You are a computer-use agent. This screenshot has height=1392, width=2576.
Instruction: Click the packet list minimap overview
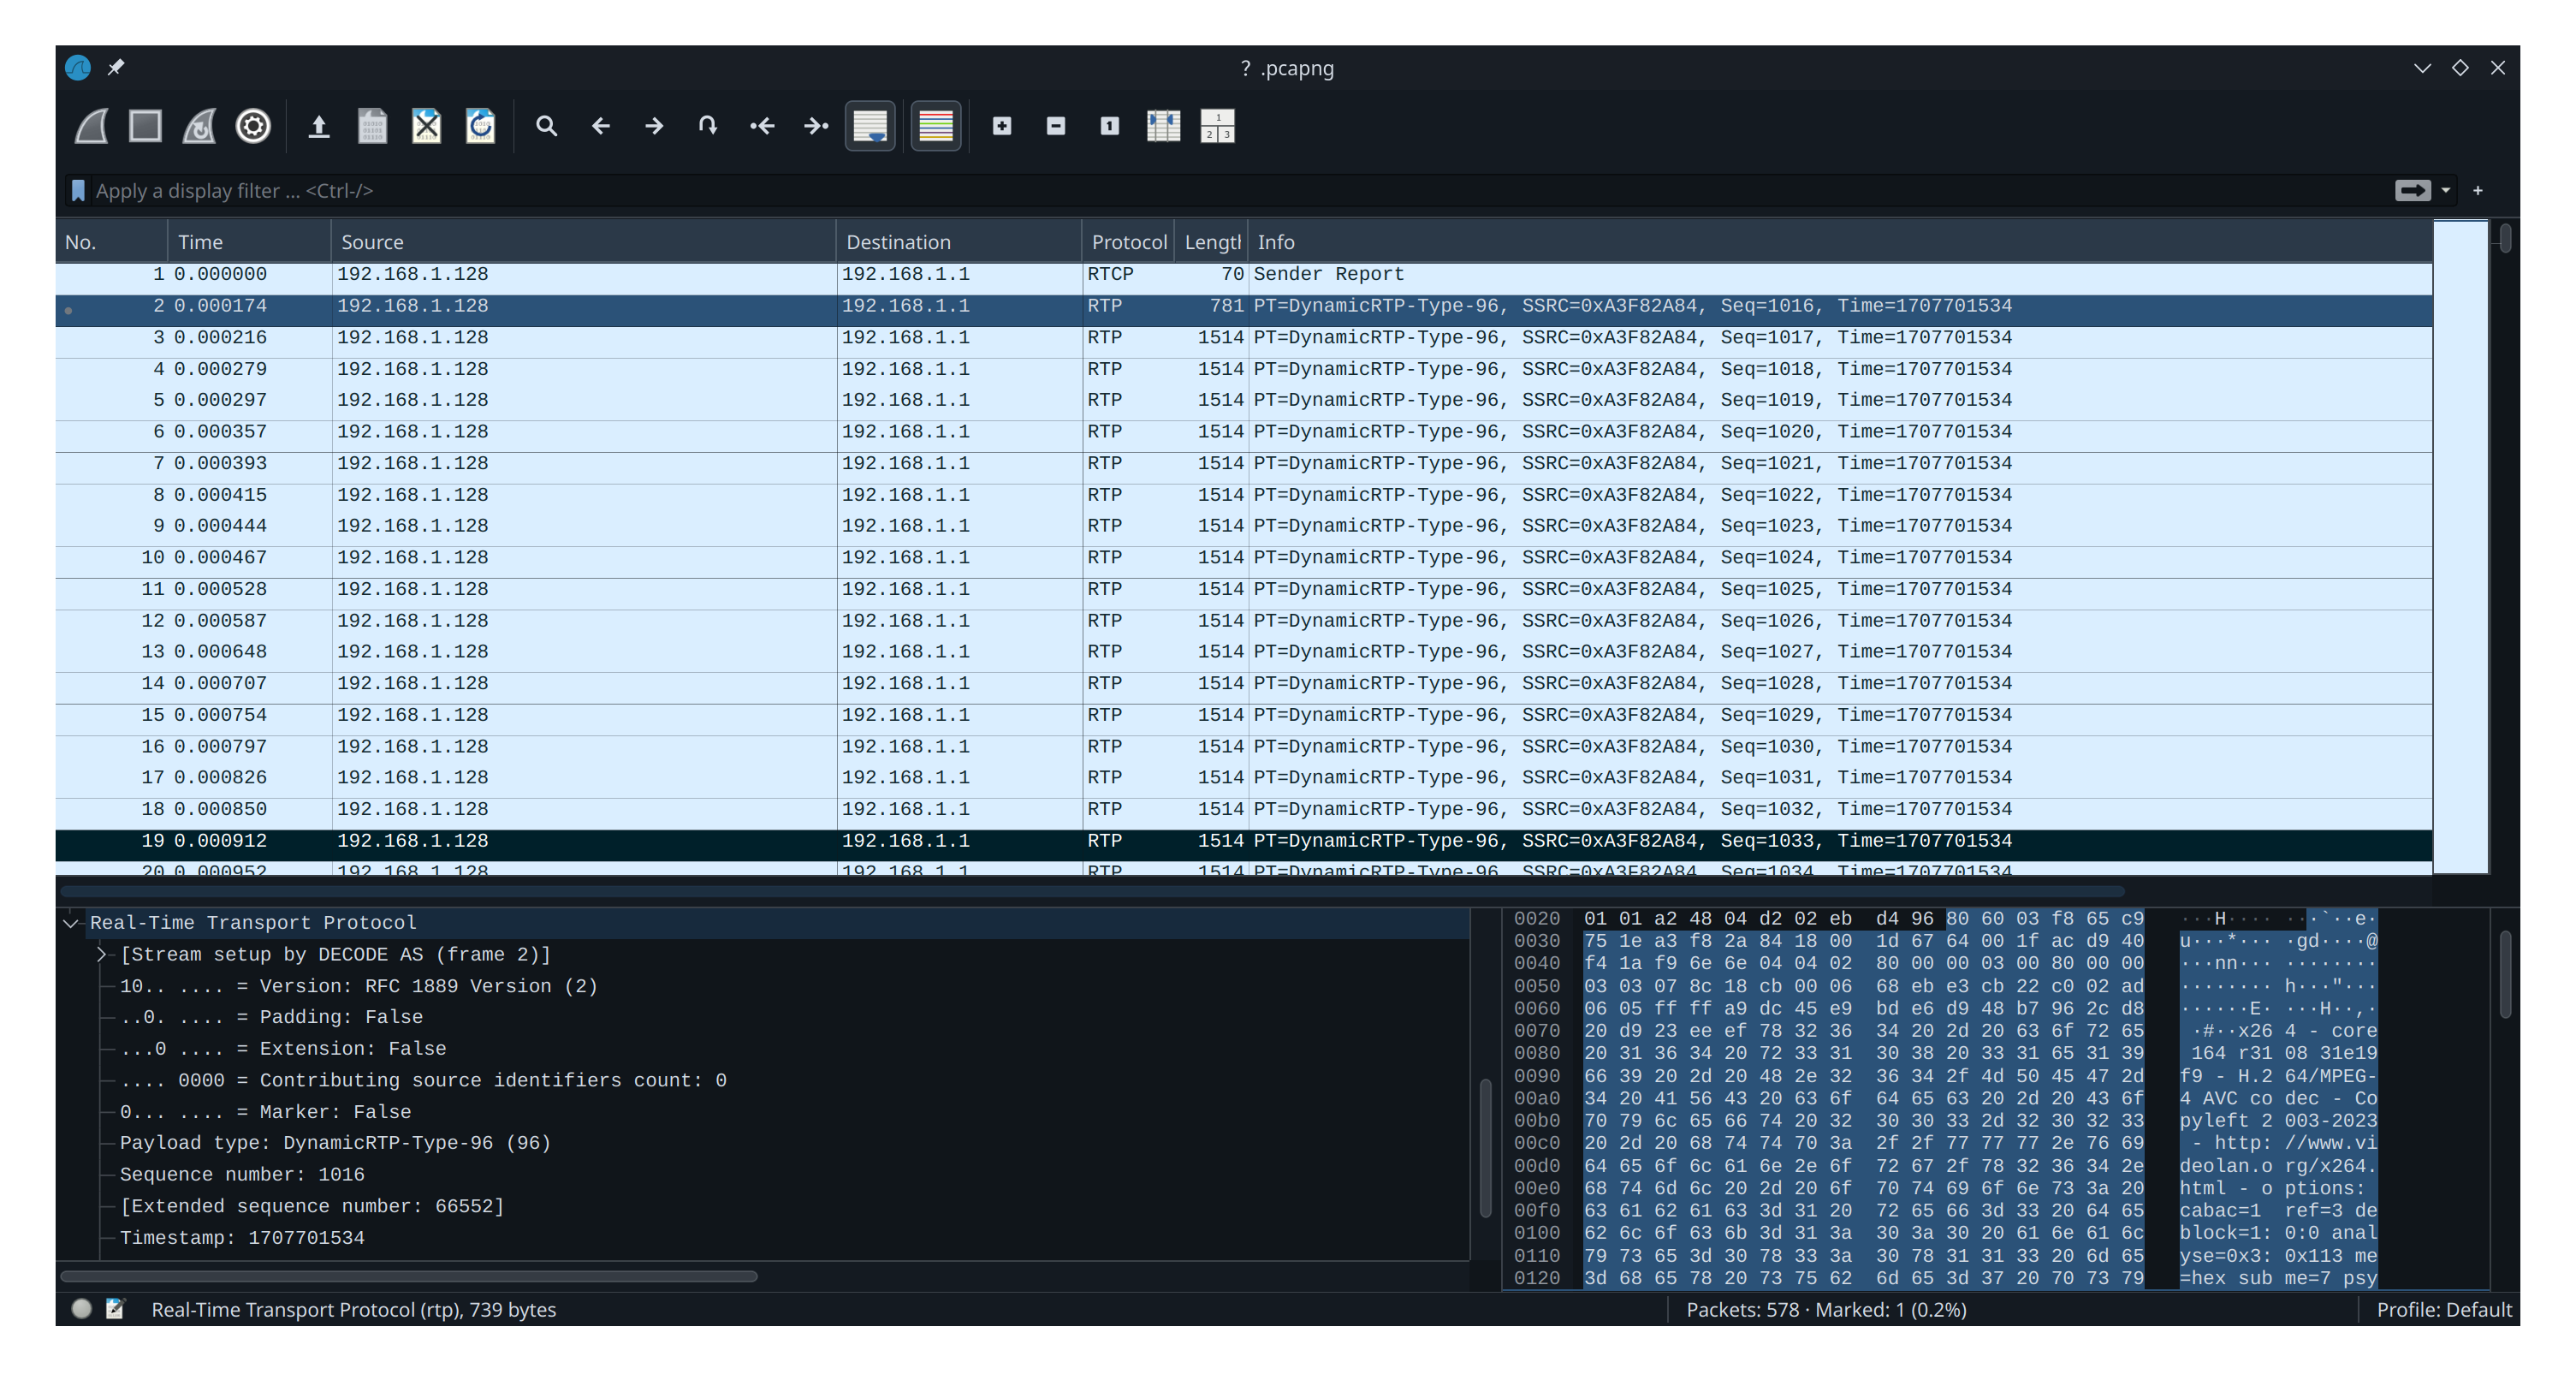pos(2460,547)
